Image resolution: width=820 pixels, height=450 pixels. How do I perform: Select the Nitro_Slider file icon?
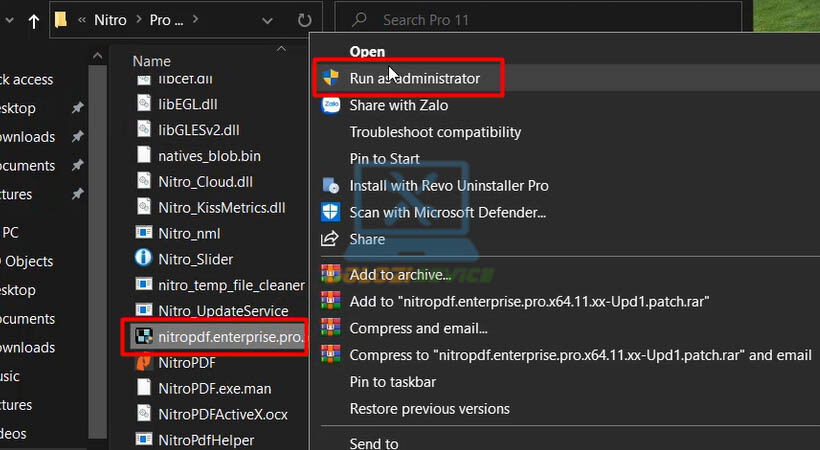click(142, 259)
